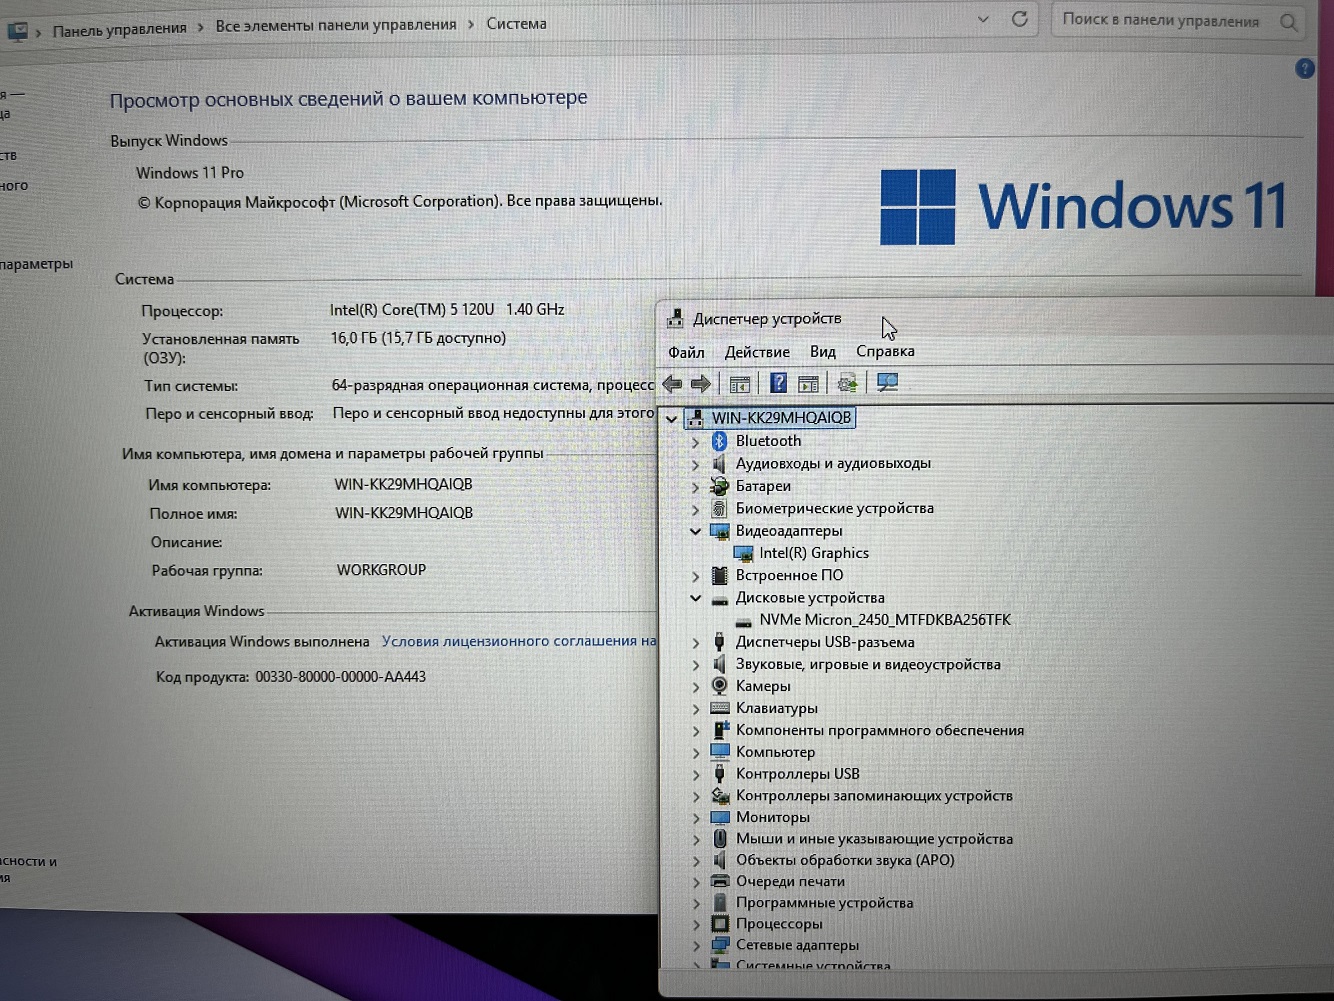1334x1001 pixels.
Task: Click the round blue help icon in Control Panel
Action: pyautogui.click(x=1304, y=68)
